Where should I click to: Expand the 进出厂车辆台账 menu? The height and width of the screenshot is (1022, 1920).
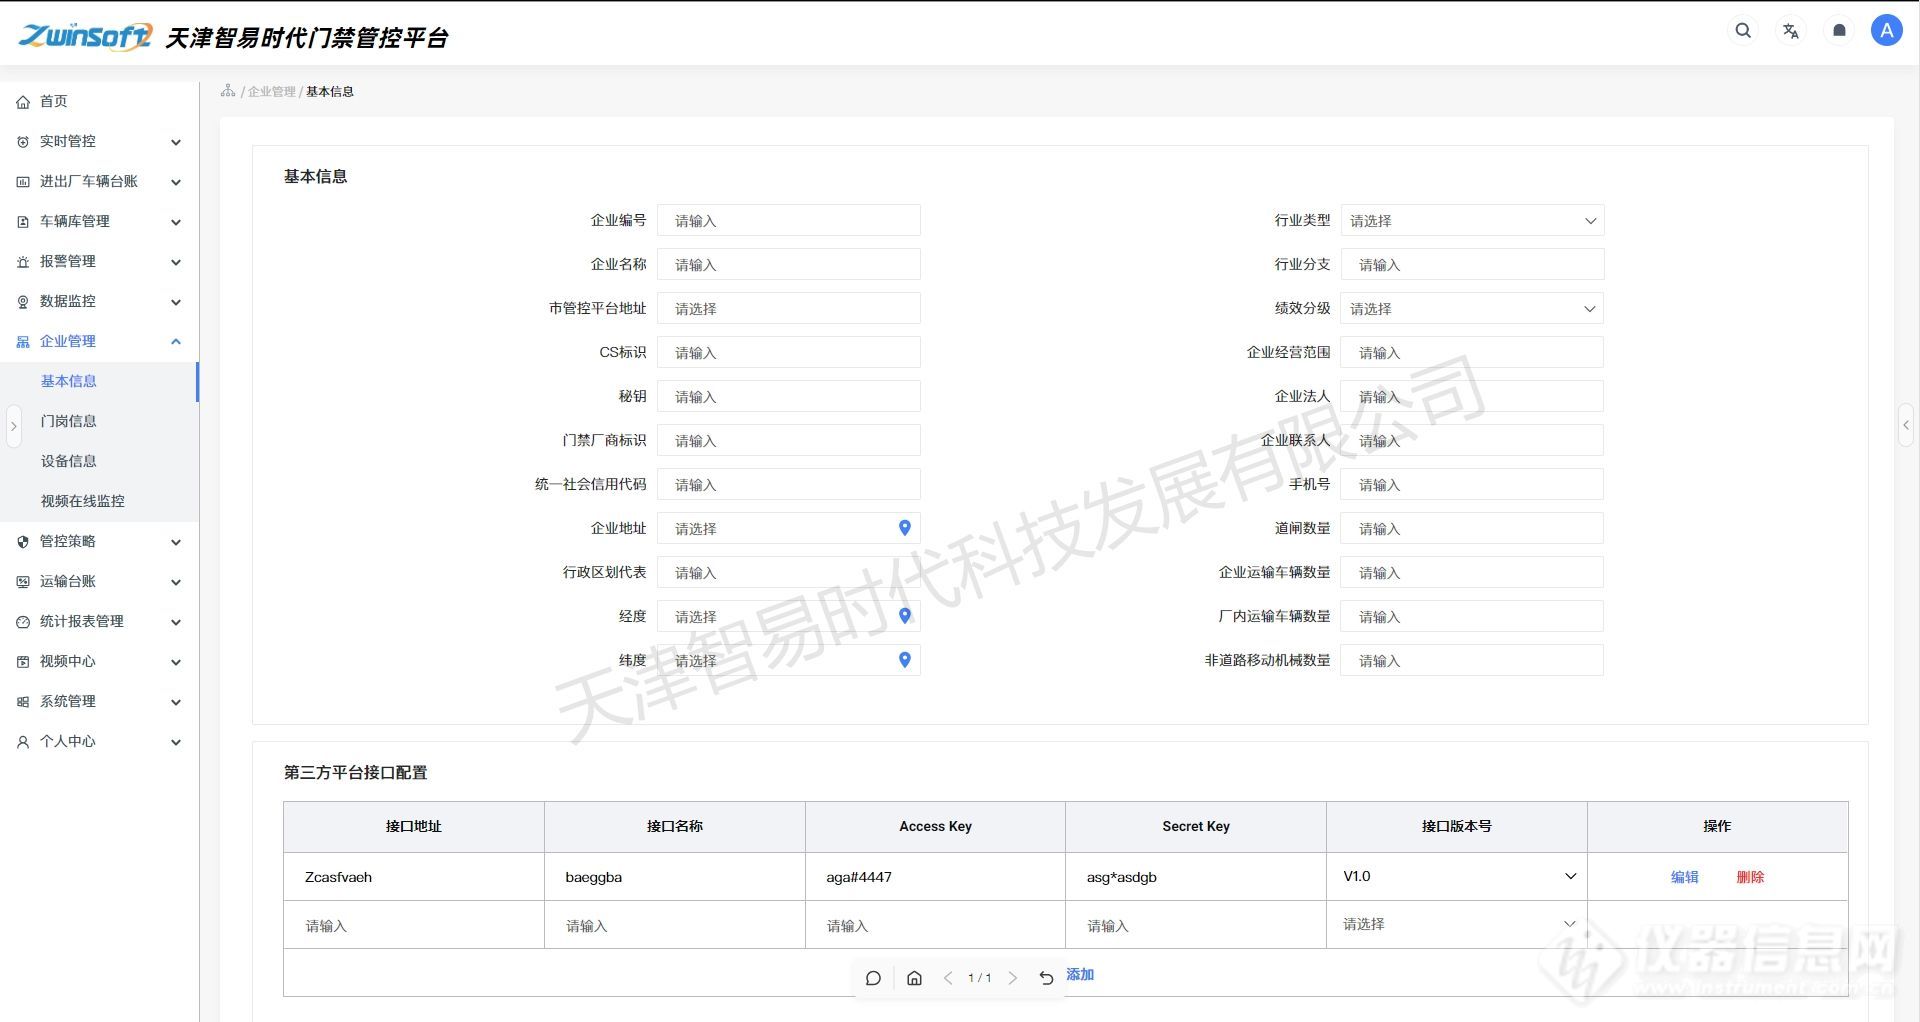(100, 181)
